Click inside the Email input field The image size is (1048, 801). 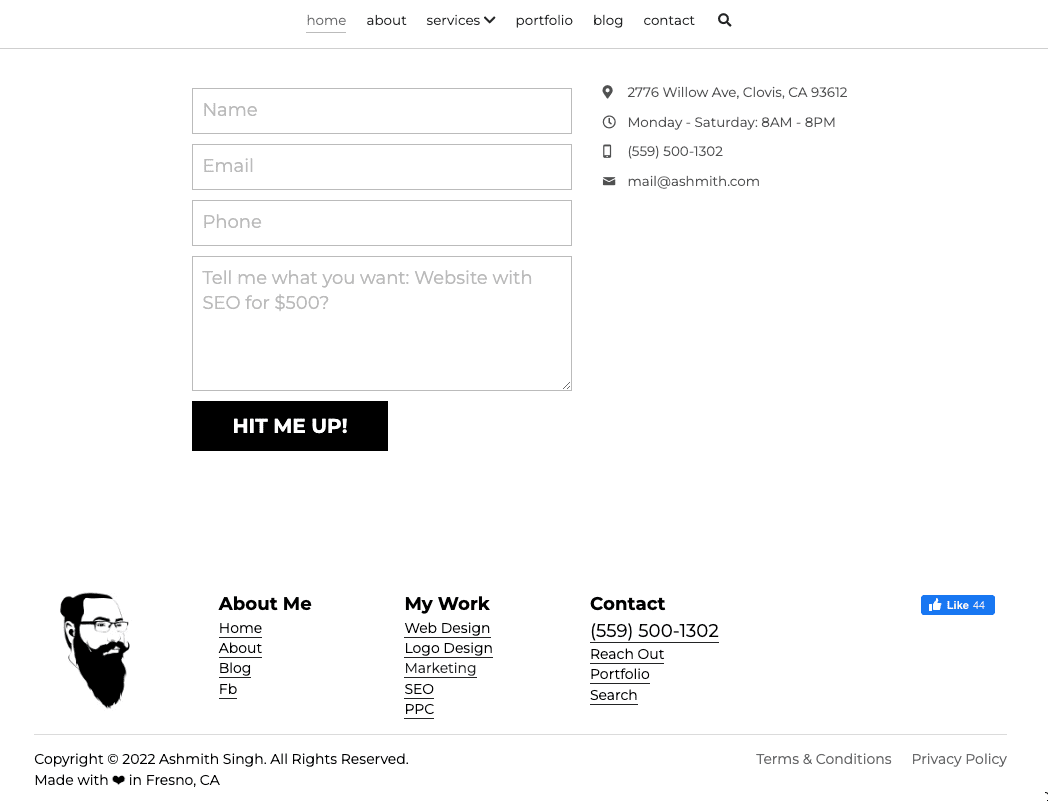tap(381, 167)
